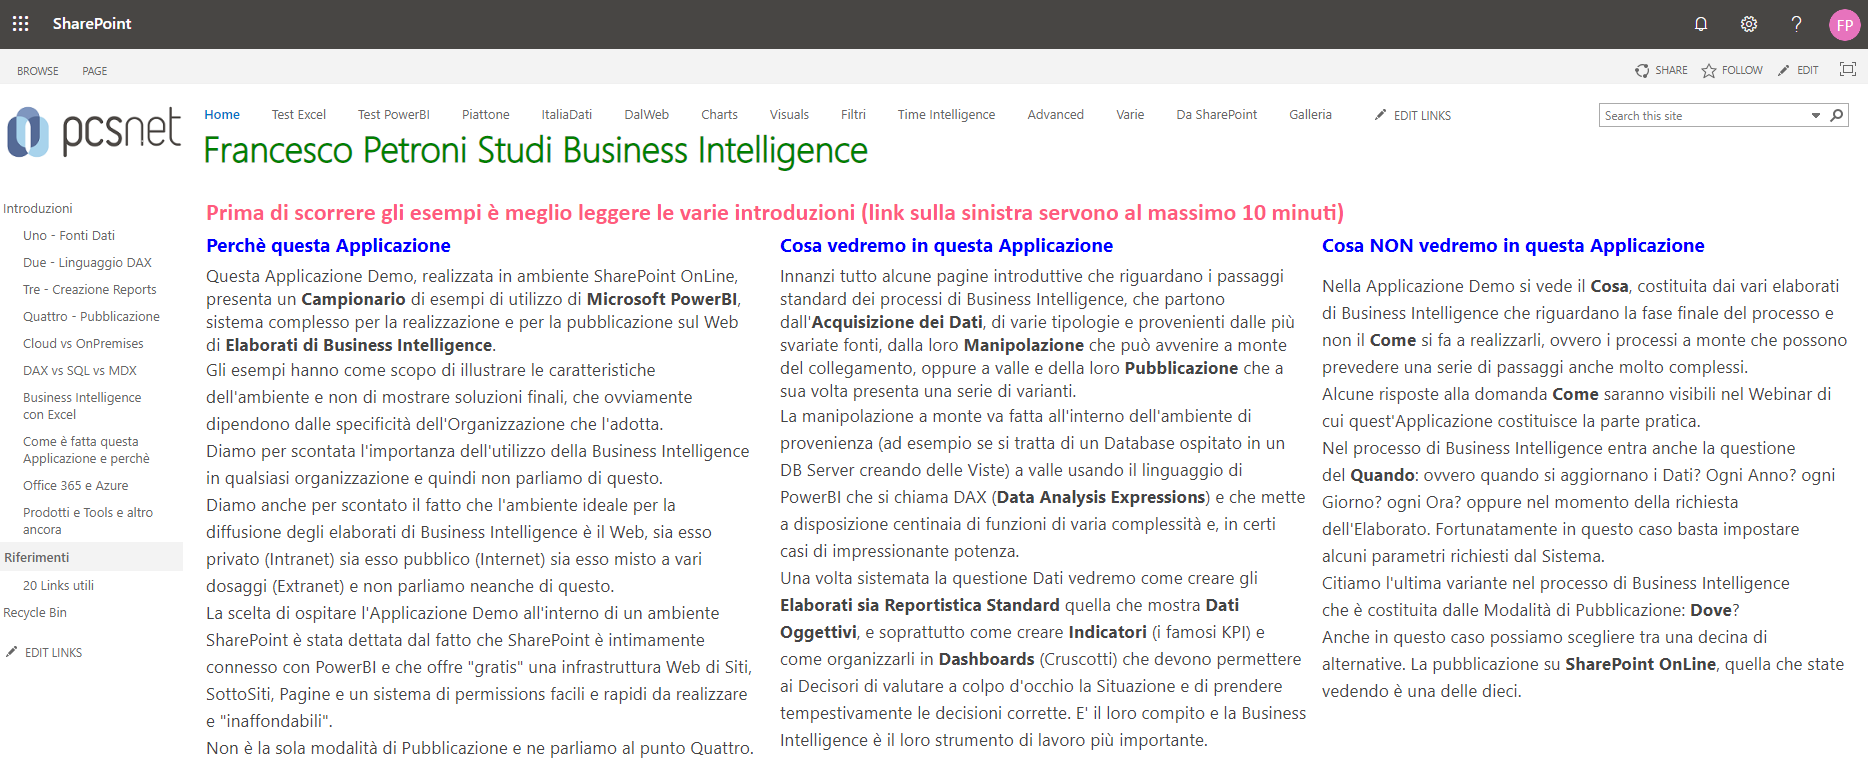Click SharePoint in the suite bar
Viewport: 1868px width, 771px height.
coord(92,23)
